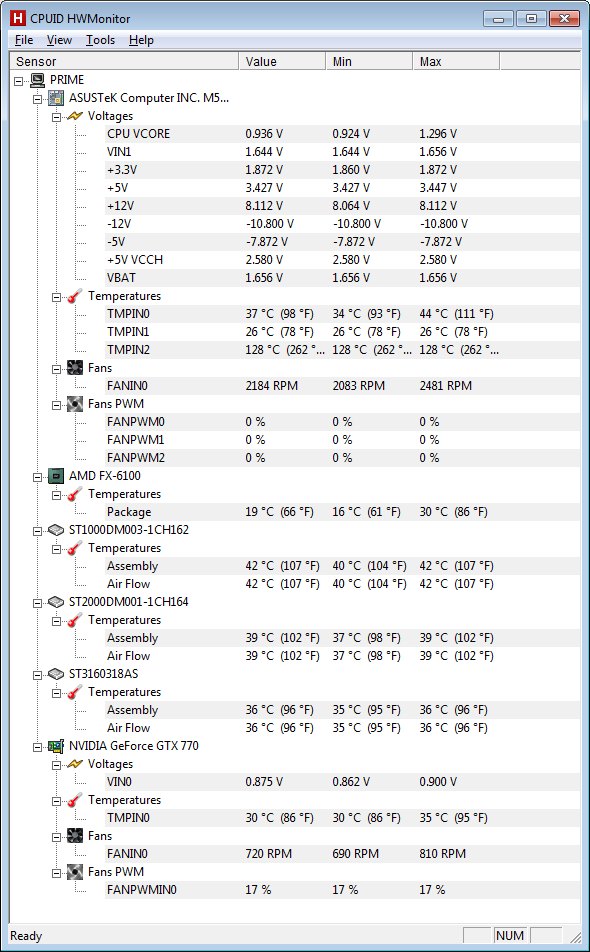Open the View menu

point(59,40)
